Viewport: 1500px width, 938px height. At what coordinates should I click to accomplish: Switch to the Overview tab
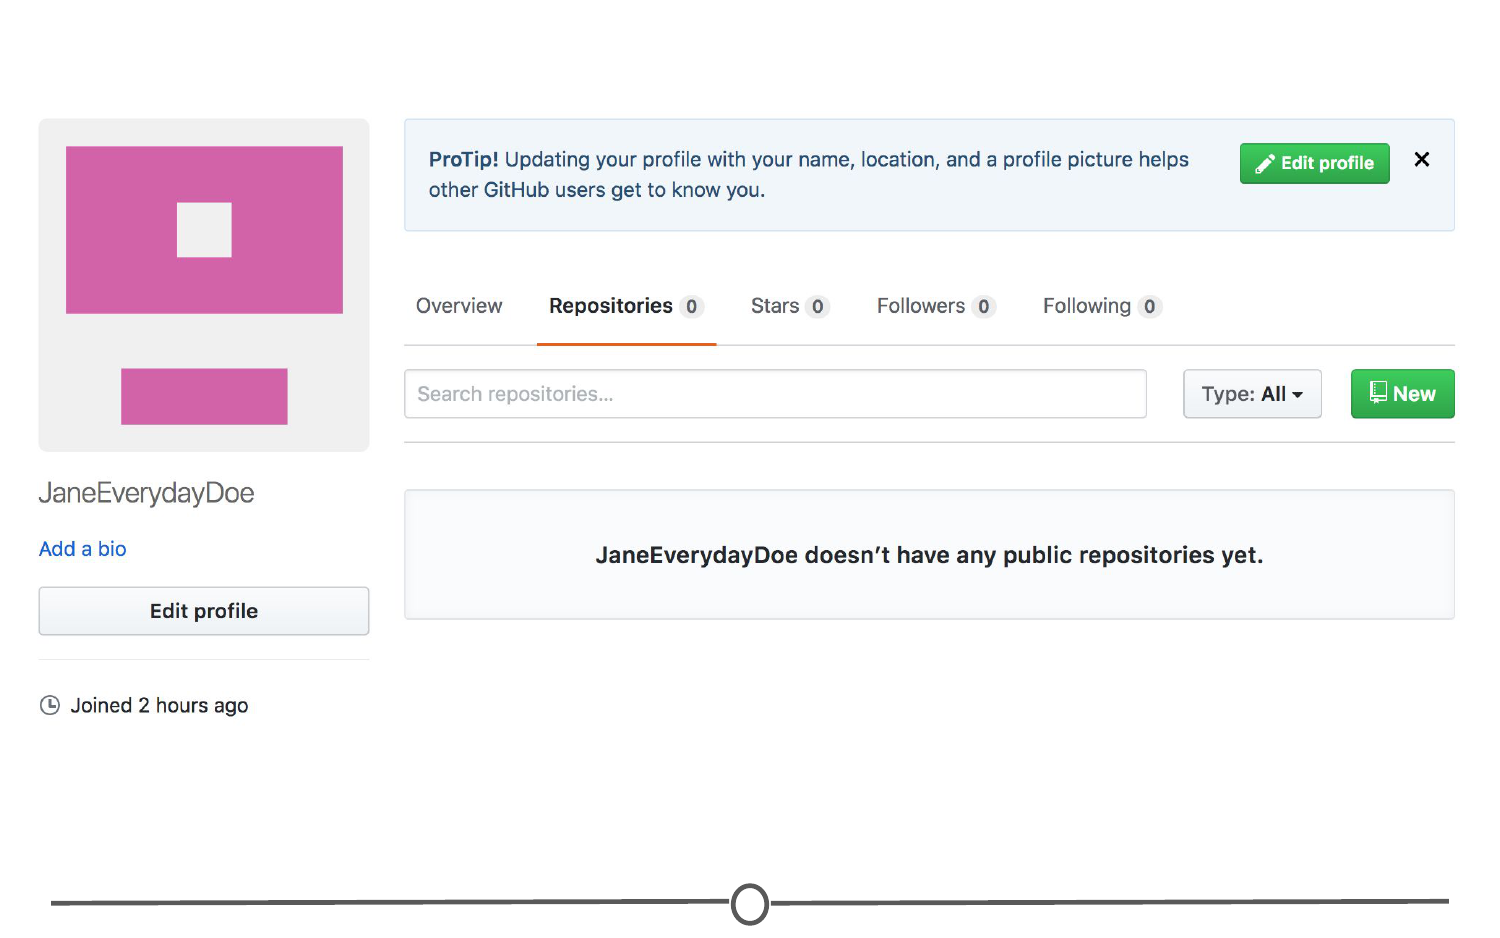(x=459, y=306)
